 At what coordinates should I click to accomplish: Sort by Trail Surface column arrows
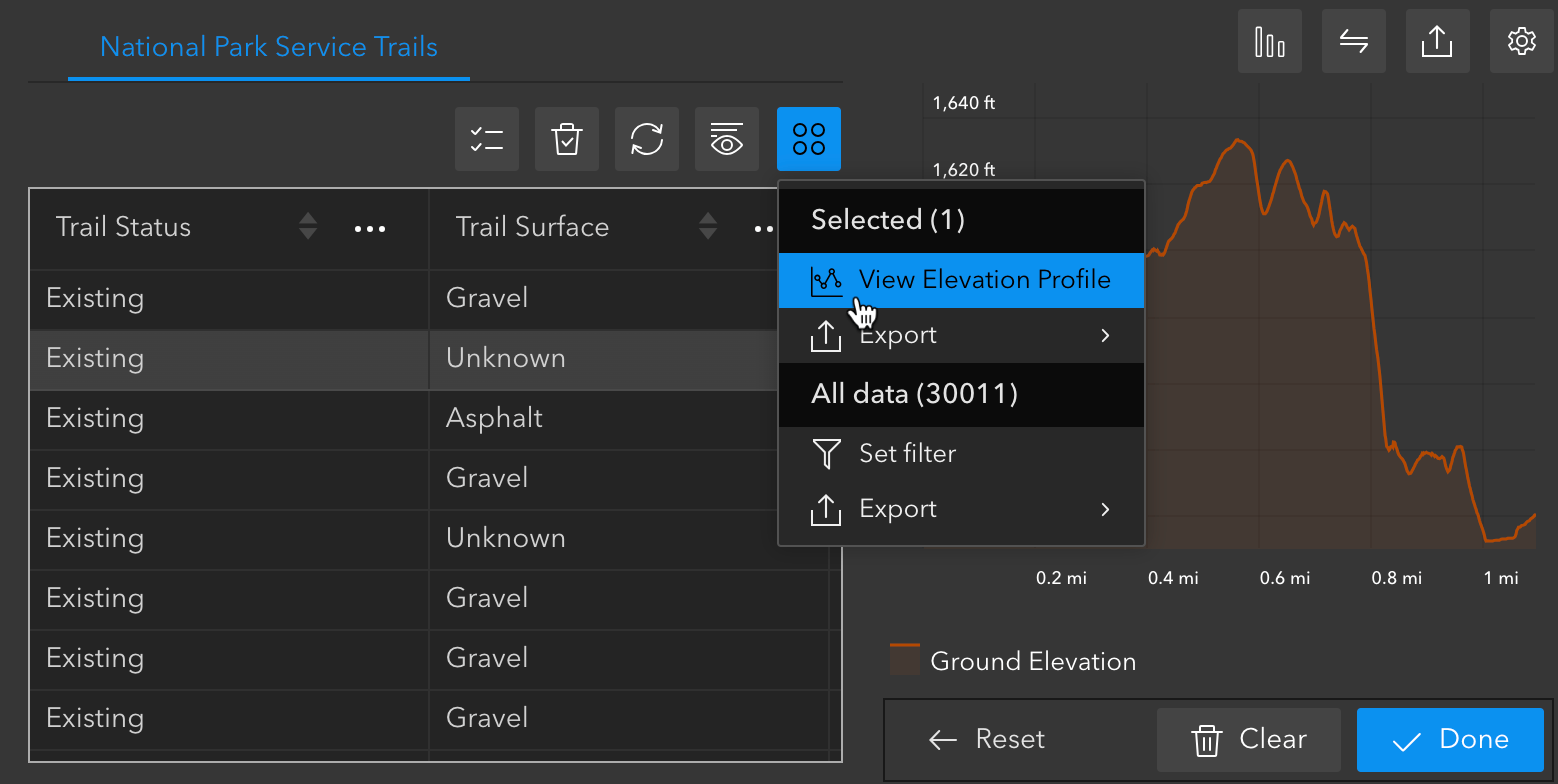[708, 227]
